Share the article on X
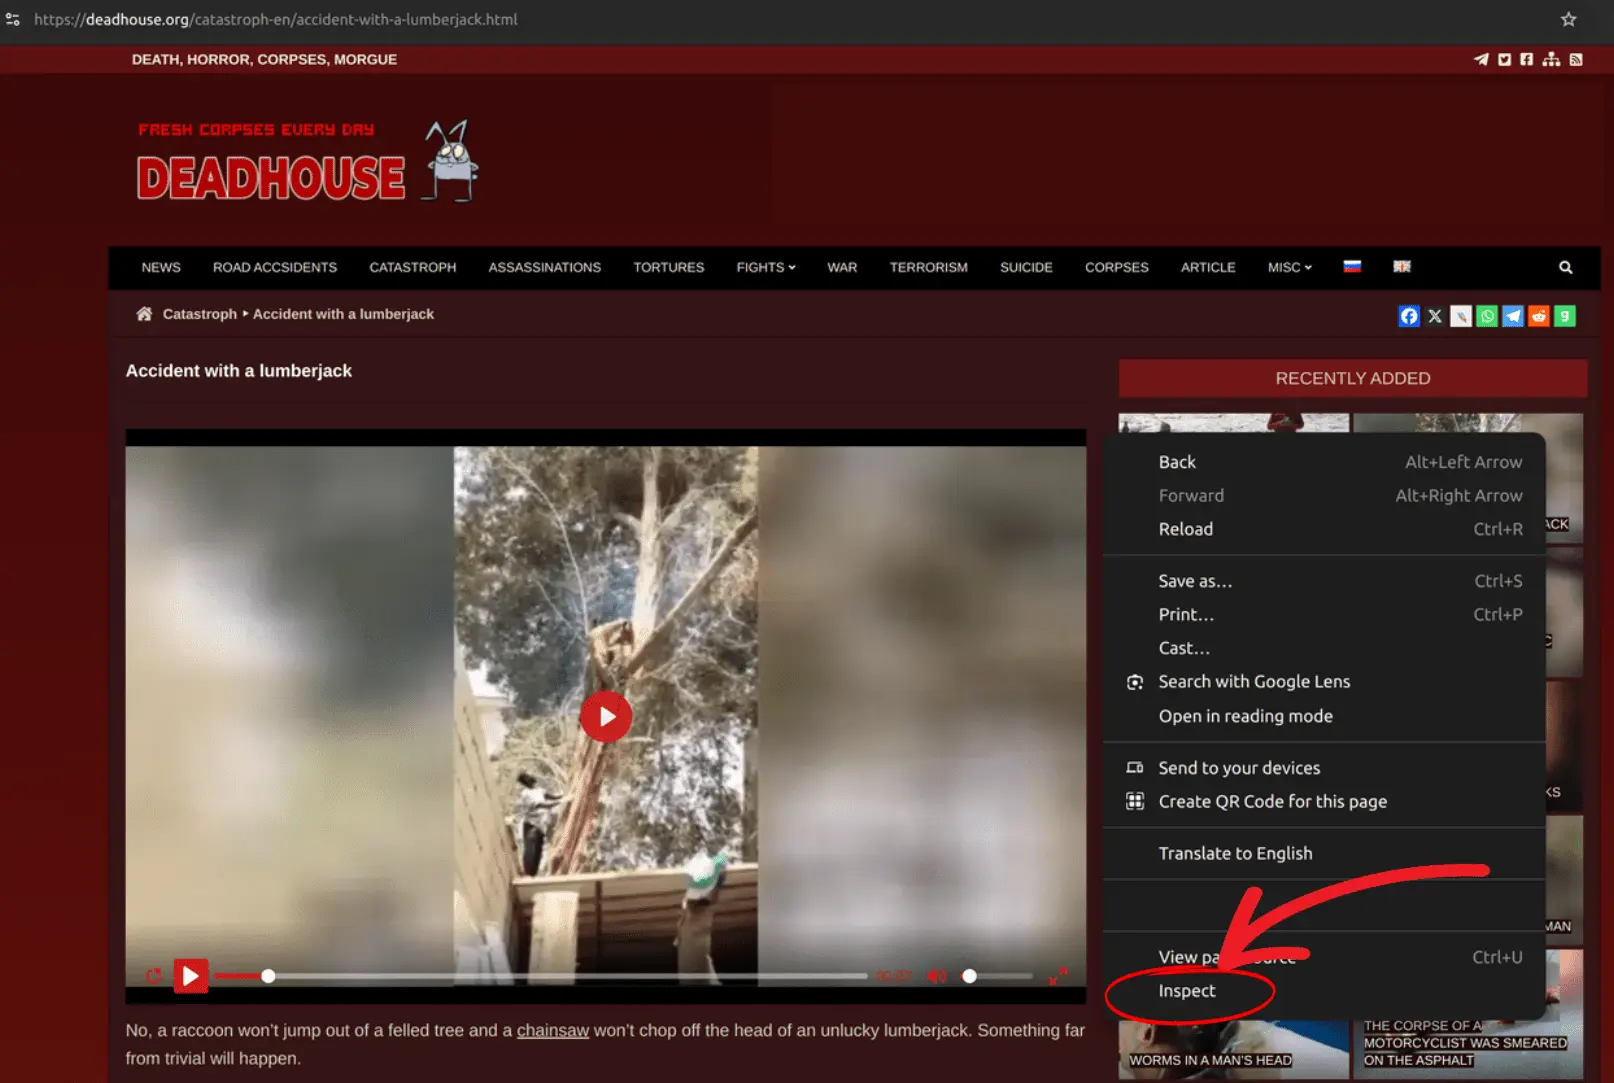1614x1083 pixels. click(x=1435, y=316)
